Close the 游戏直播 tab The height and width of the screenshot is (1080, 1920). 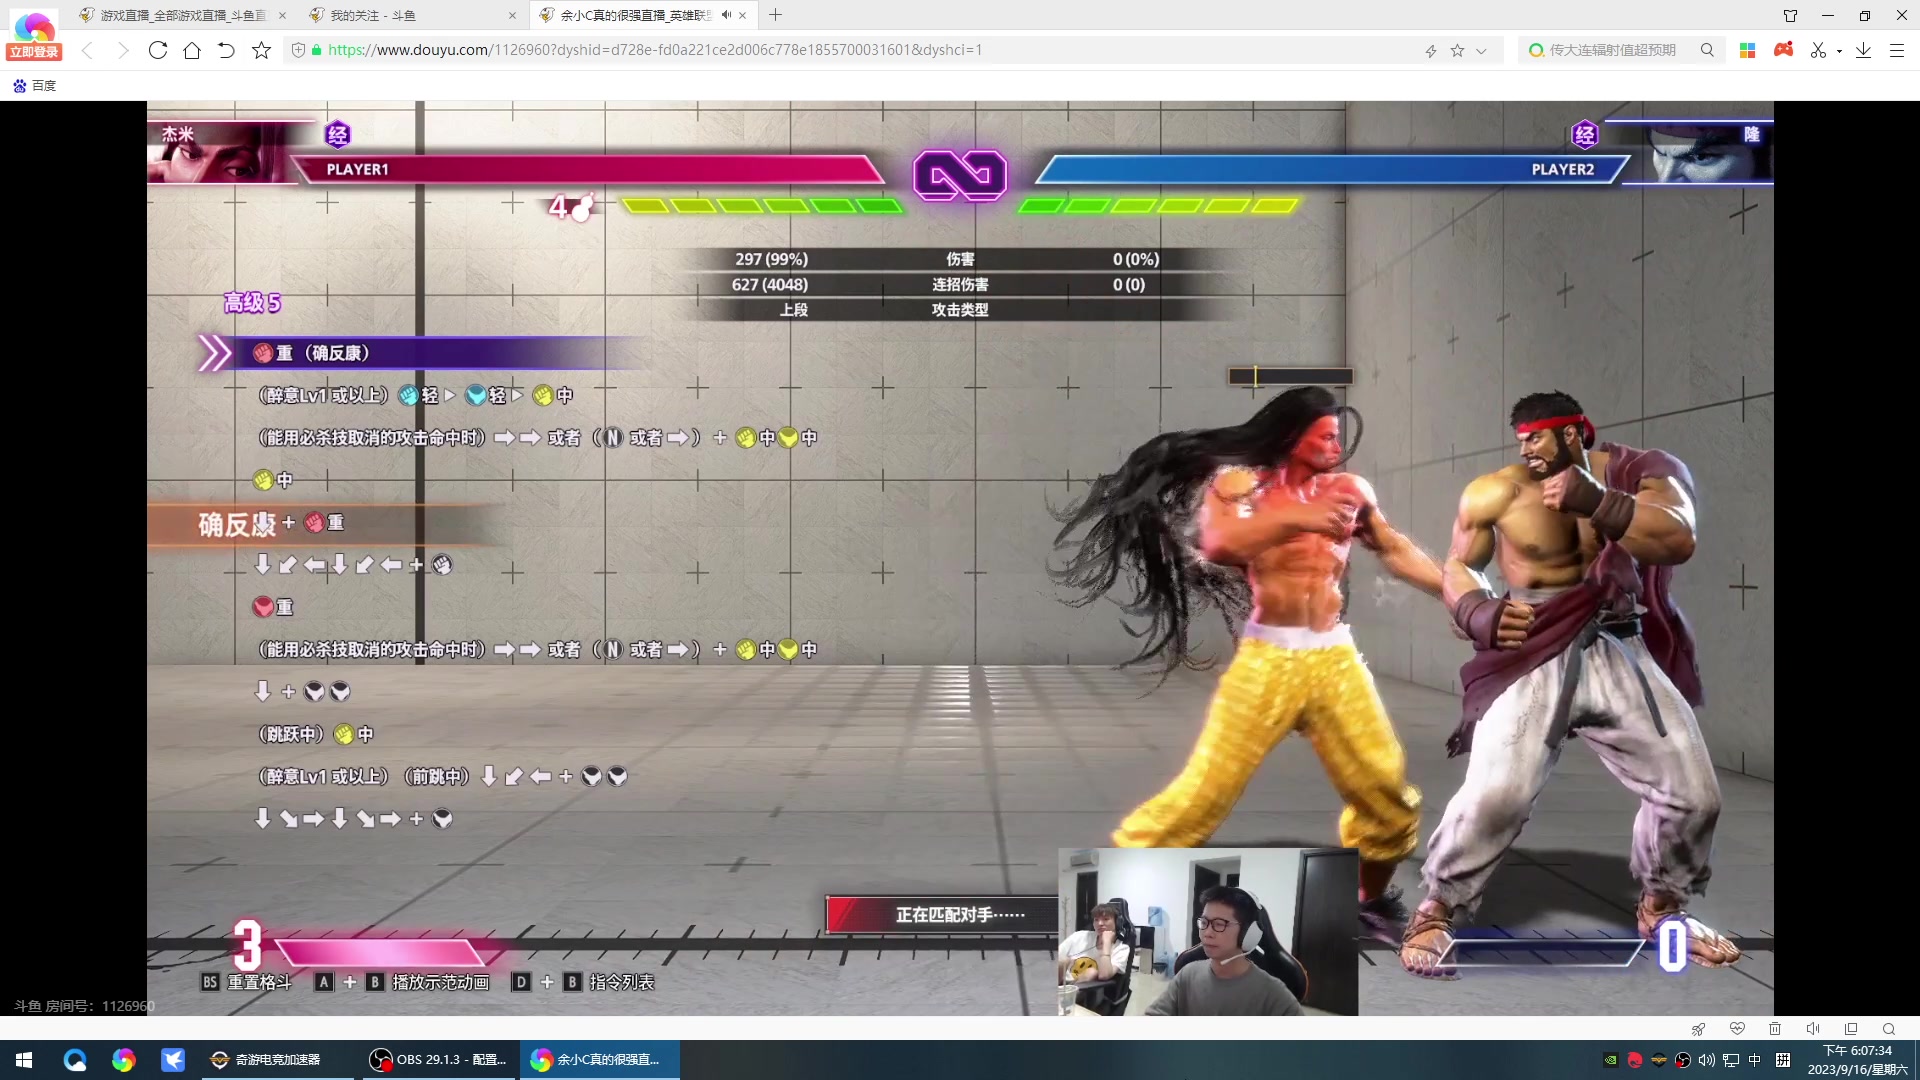point(282,15)
